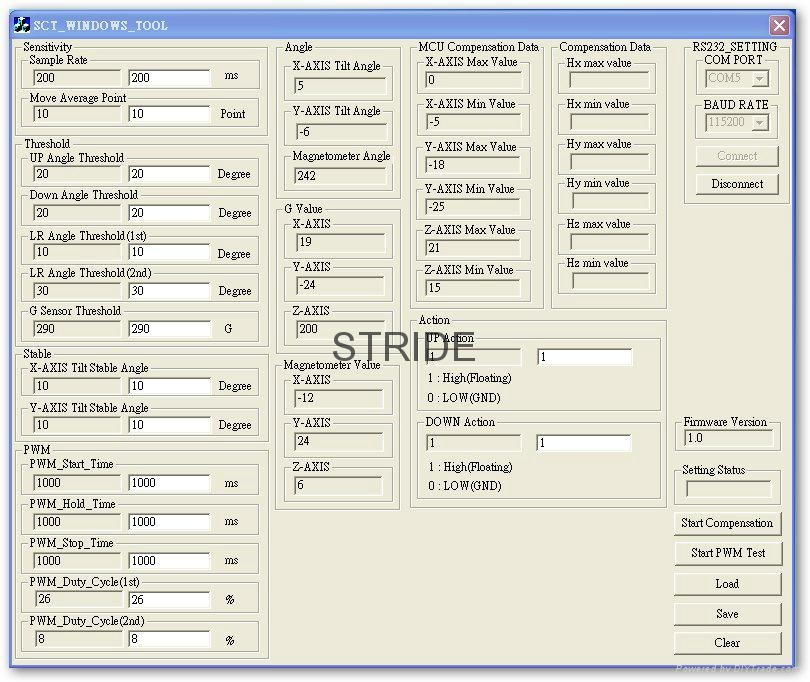Screen dimensions: 810x682
Task: Click the SCT_WINDOWS_TOOL title bar app icon
Action: [22, 25]
